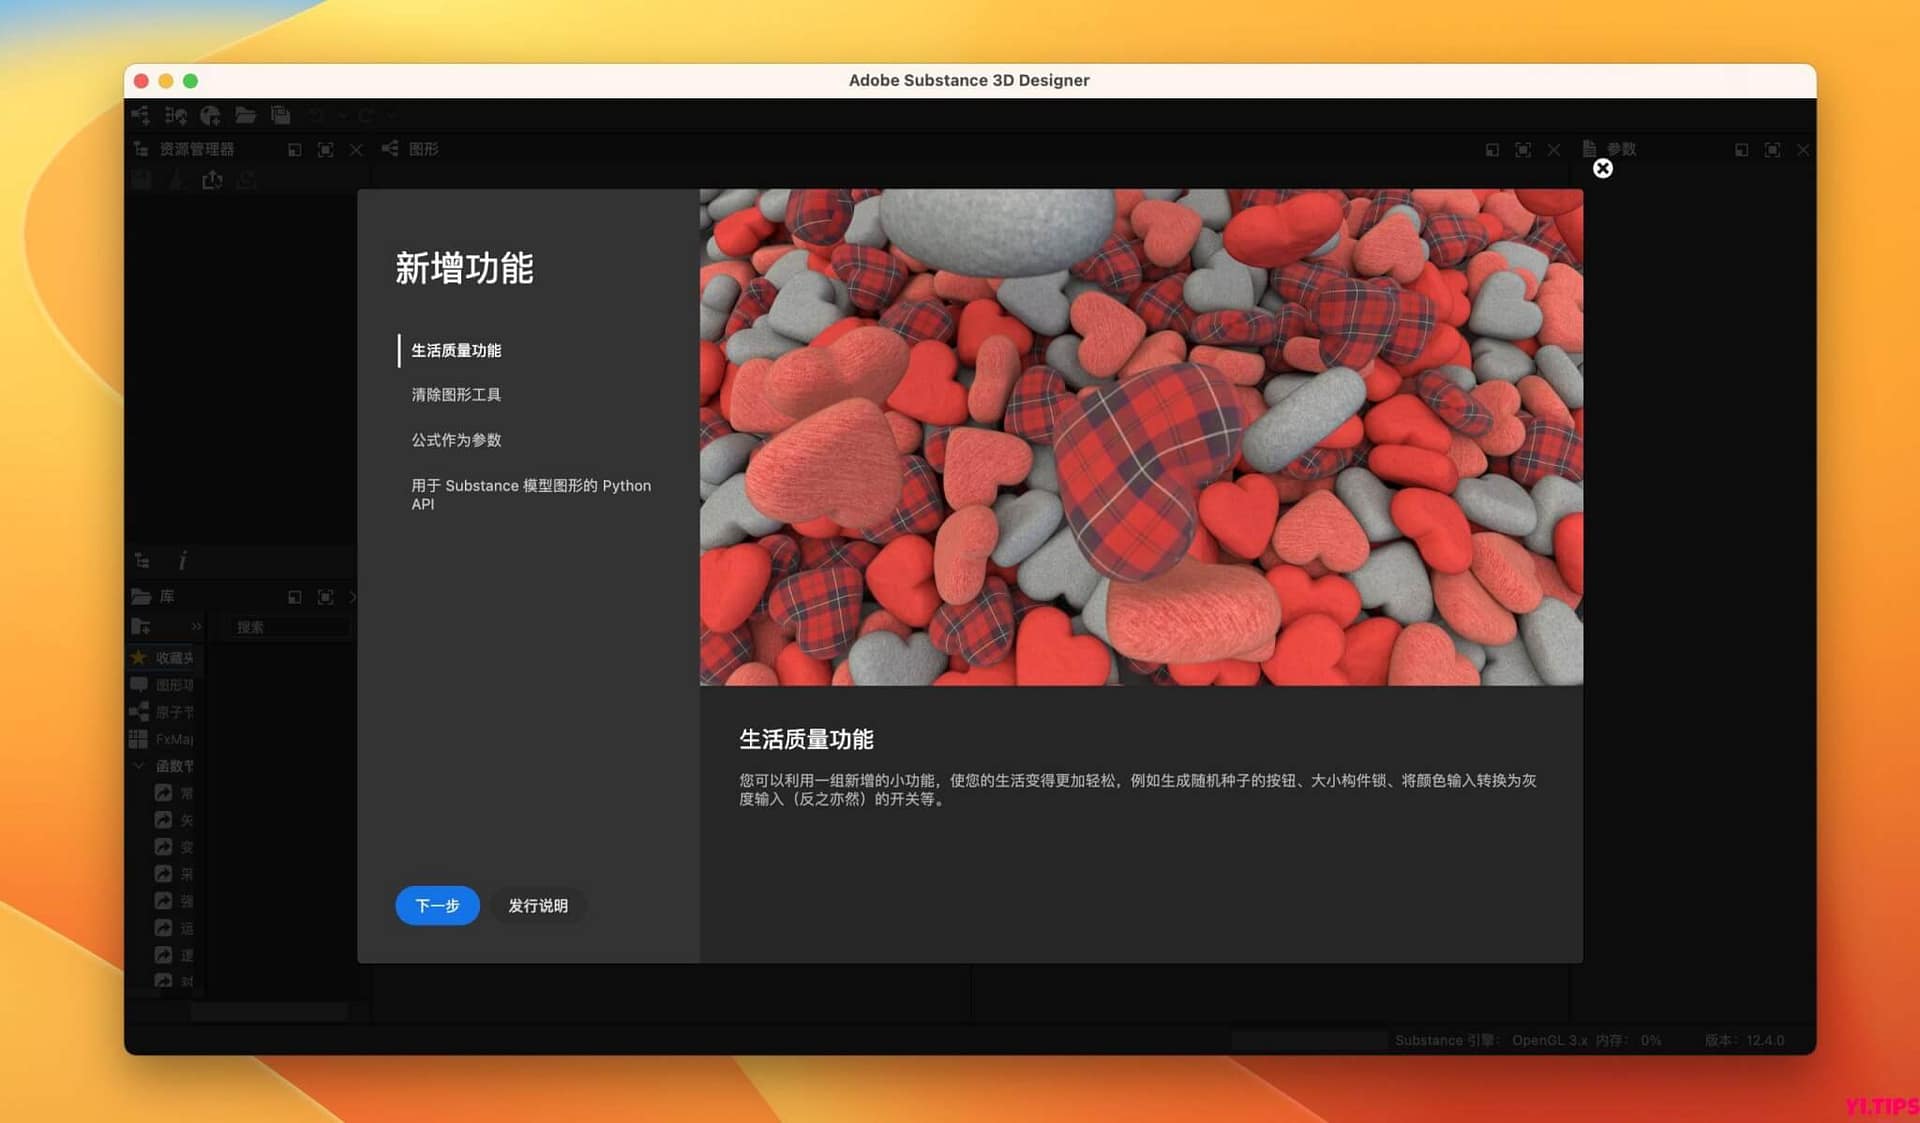Select the Python API topic in the dialog
The image size is (1920, 1123).
click(531, 494)
